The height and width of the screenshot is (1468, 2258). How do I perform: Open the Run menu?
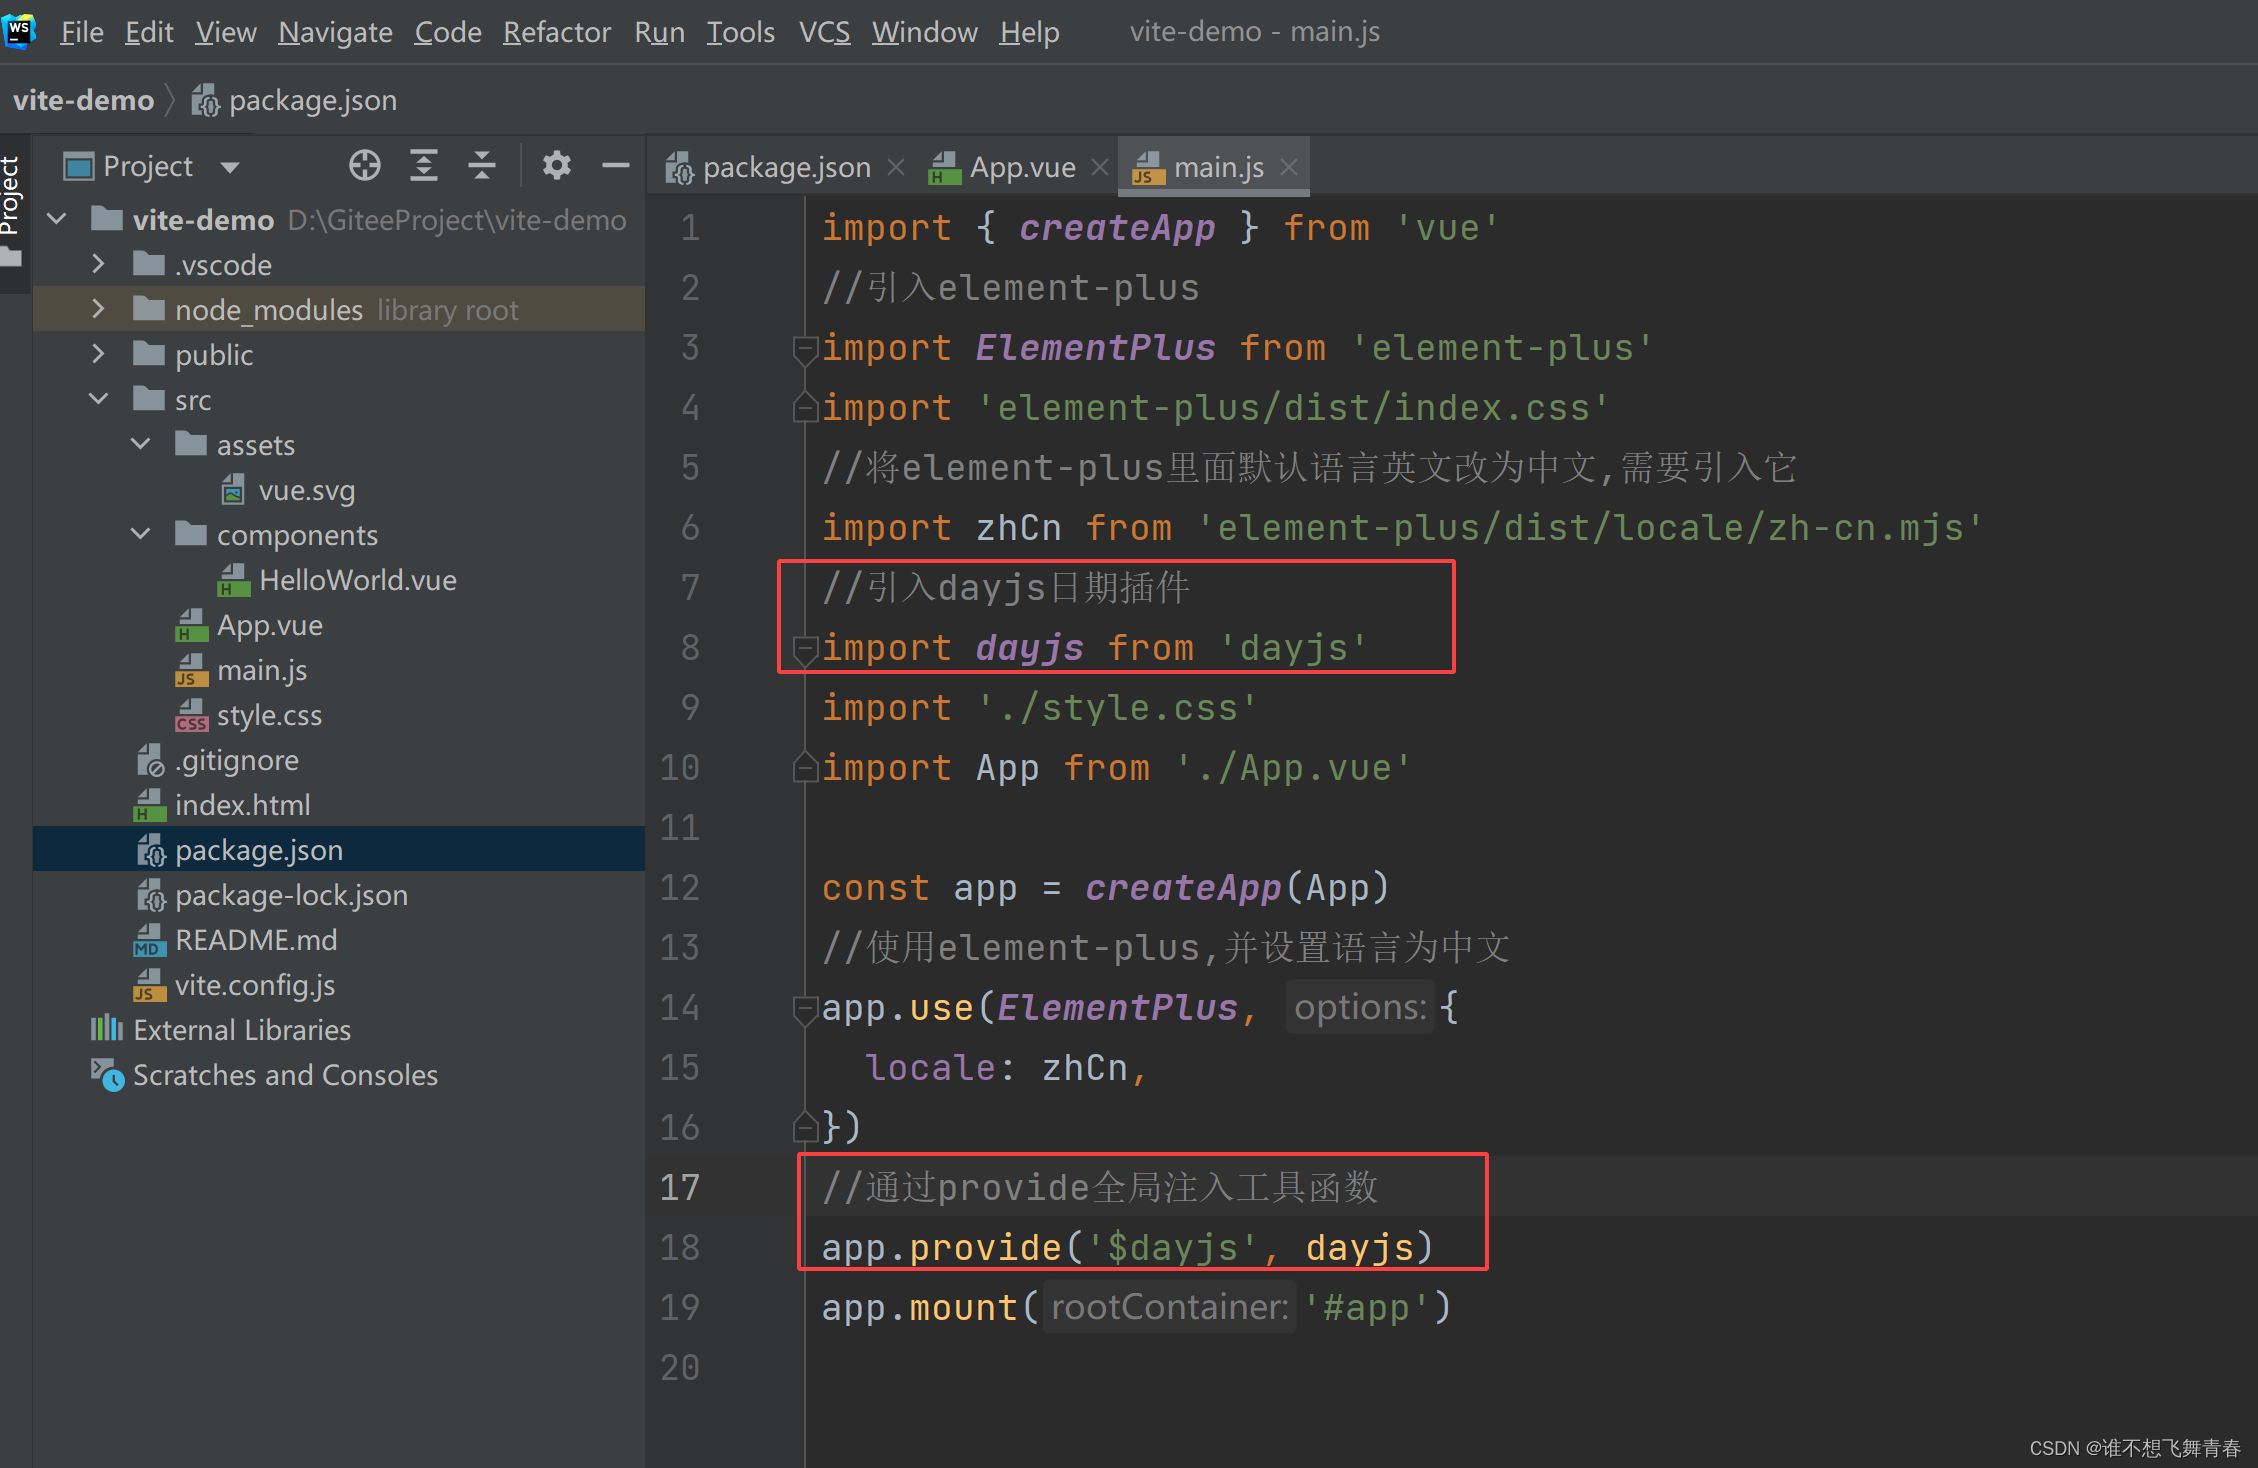(660, 32)
